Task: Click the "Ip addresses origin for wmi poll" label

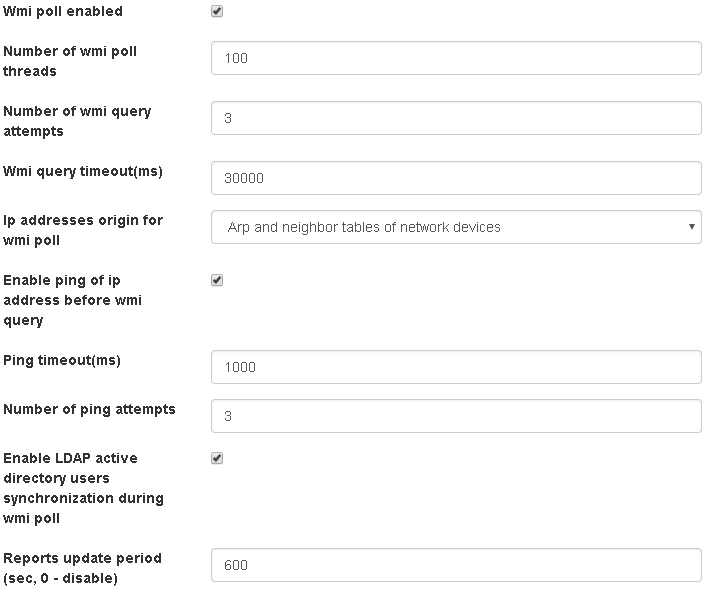Action: (83, 230)
